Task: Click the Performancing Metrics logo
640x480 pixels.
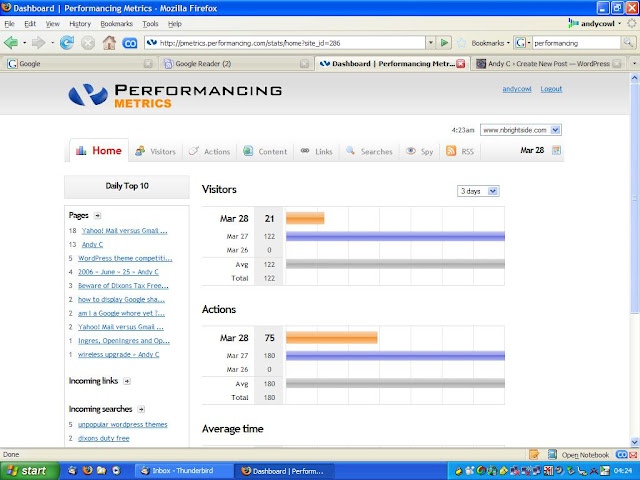Action: 175,96
